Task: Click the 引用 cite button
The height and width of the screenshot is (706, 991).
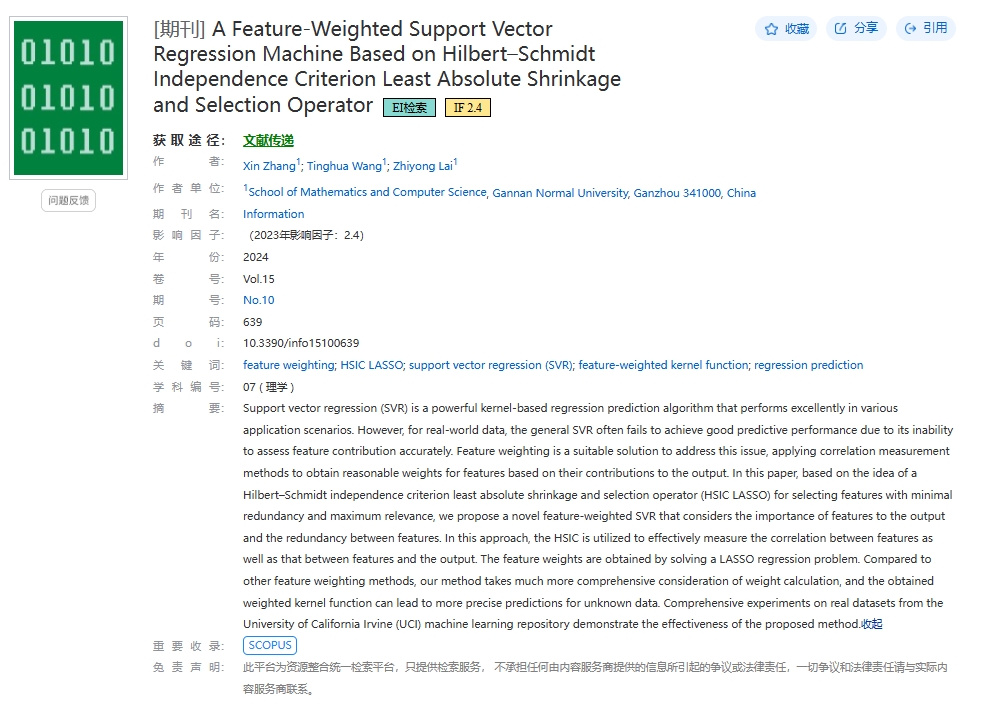Action: pos(925,28)
